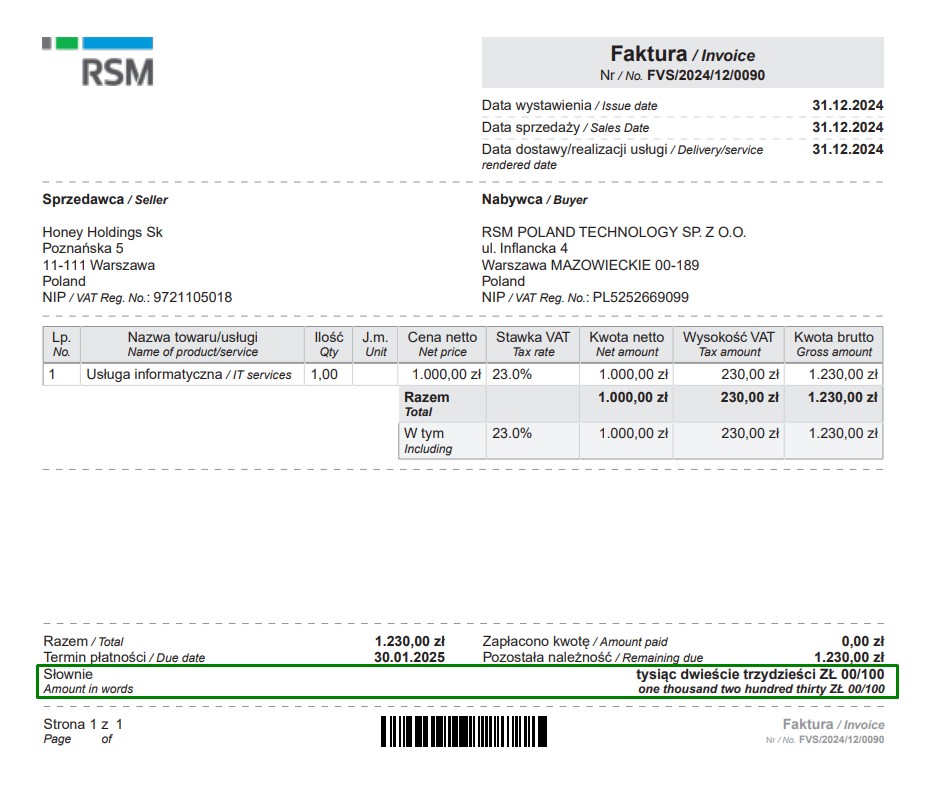Click the Strona 1 z 1 page indicator
The width and height of the screenshot is (941, 800).
point(83,724)
